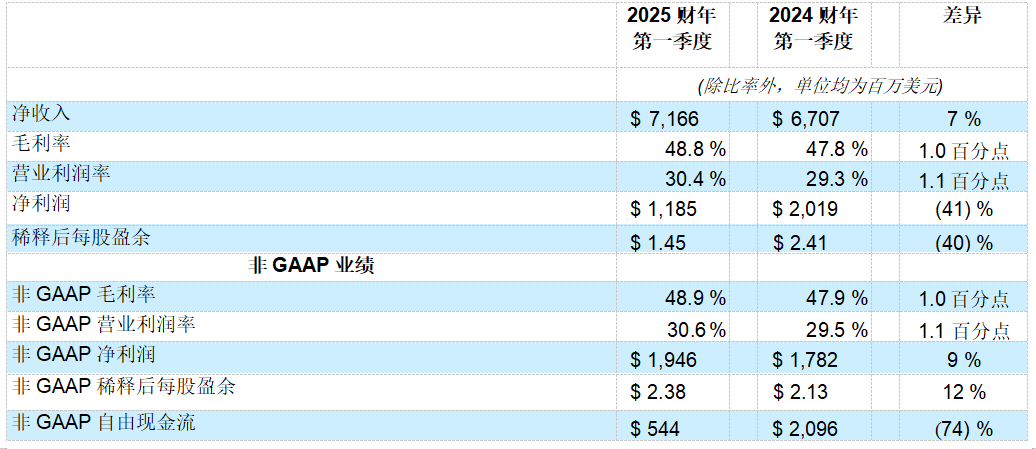
Task: Click the 非 GAAP 业绩 section heading
Action: 311,266
